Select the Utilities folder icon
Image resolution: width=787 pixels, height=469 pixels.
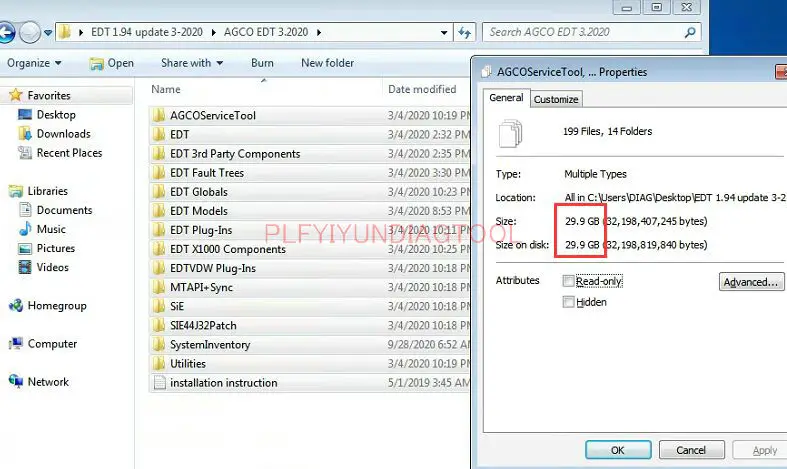coord(159,363)
